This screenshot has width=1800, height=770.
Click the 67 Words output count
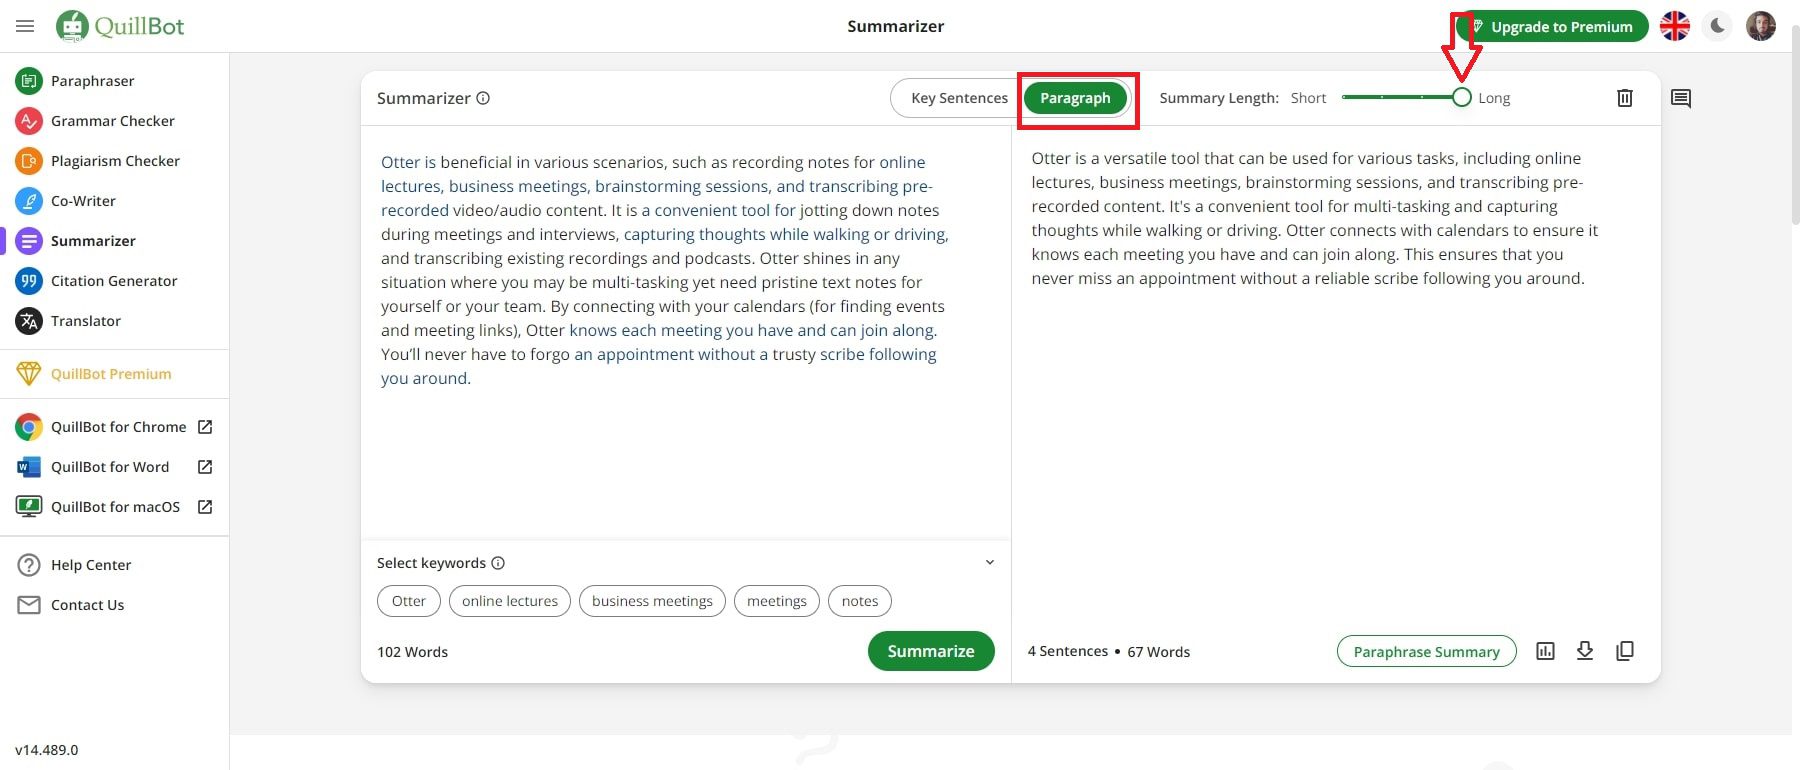point(1159,652)
